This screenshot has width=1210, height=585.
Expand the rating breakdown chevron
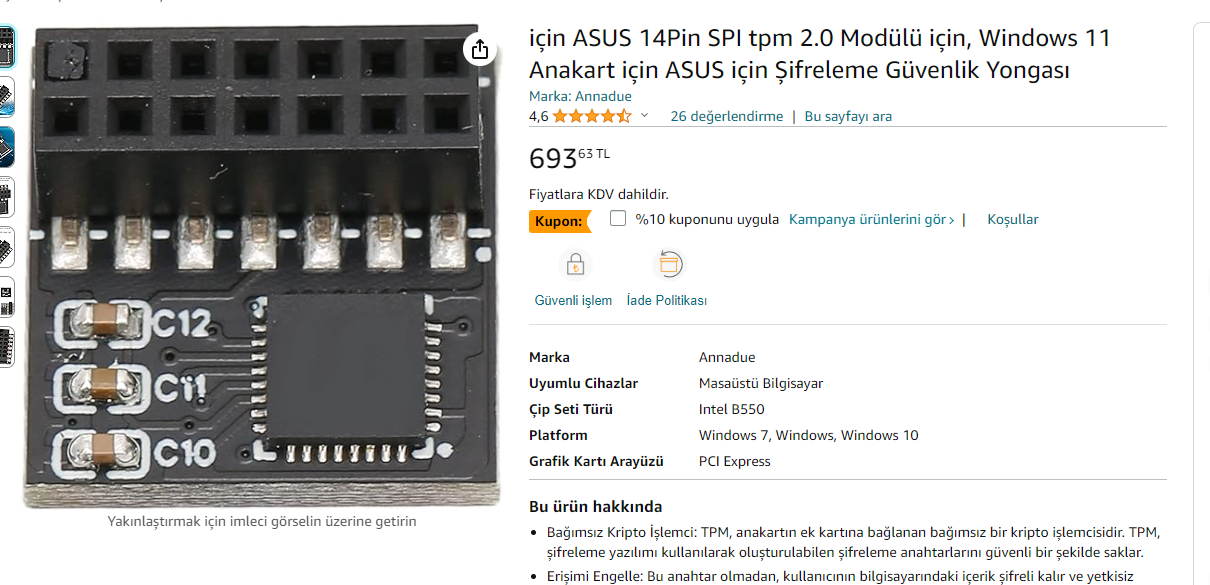(x=644, y=116)
